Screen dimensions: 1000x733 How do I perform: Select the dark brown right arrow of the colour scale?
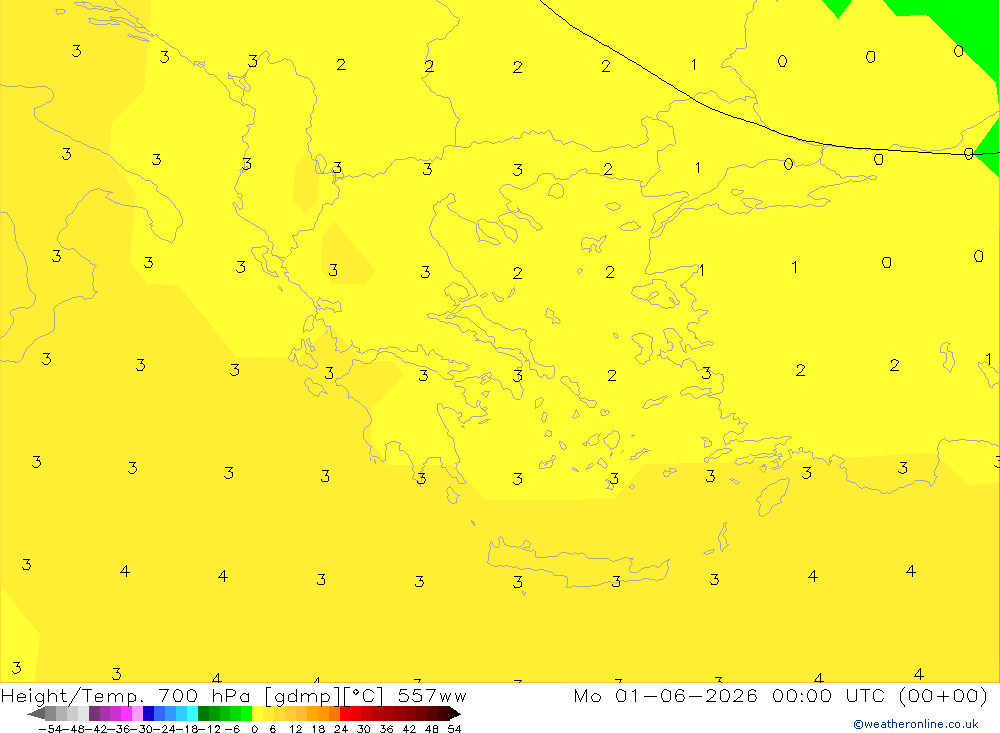pyautogui.click(x=455, y=714)
